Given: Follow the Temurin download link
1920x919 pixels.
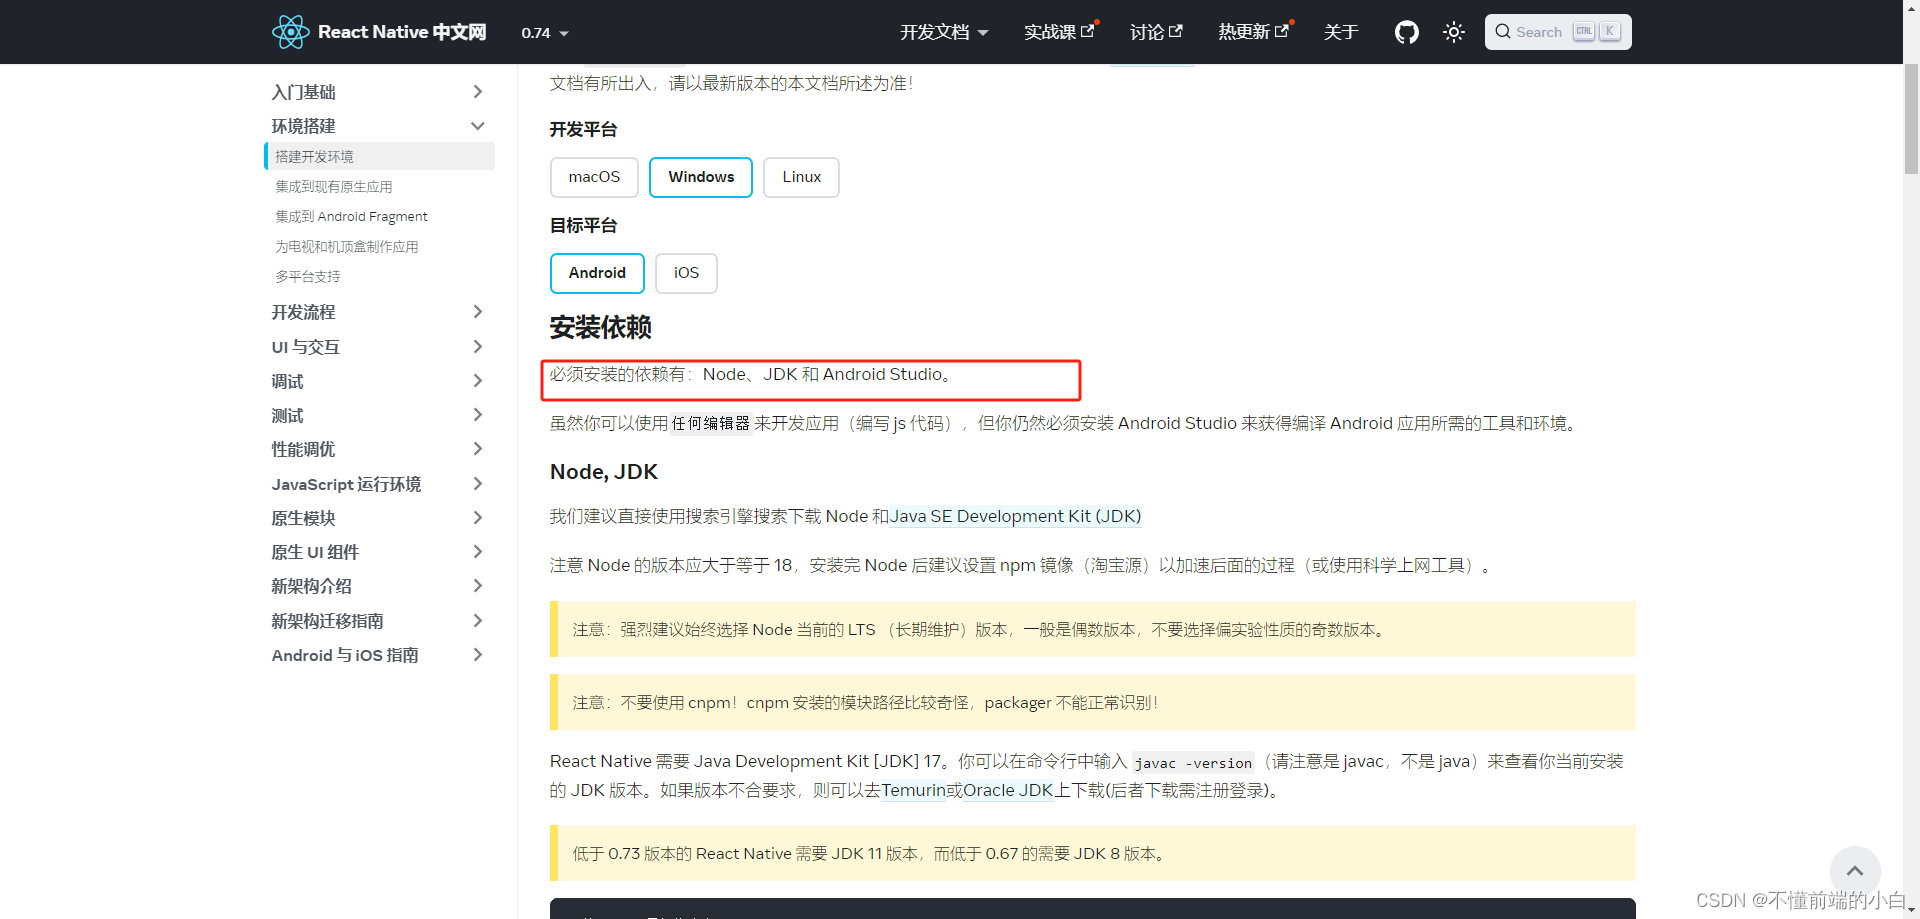Looking at the screenshot, I should (913, 790).
